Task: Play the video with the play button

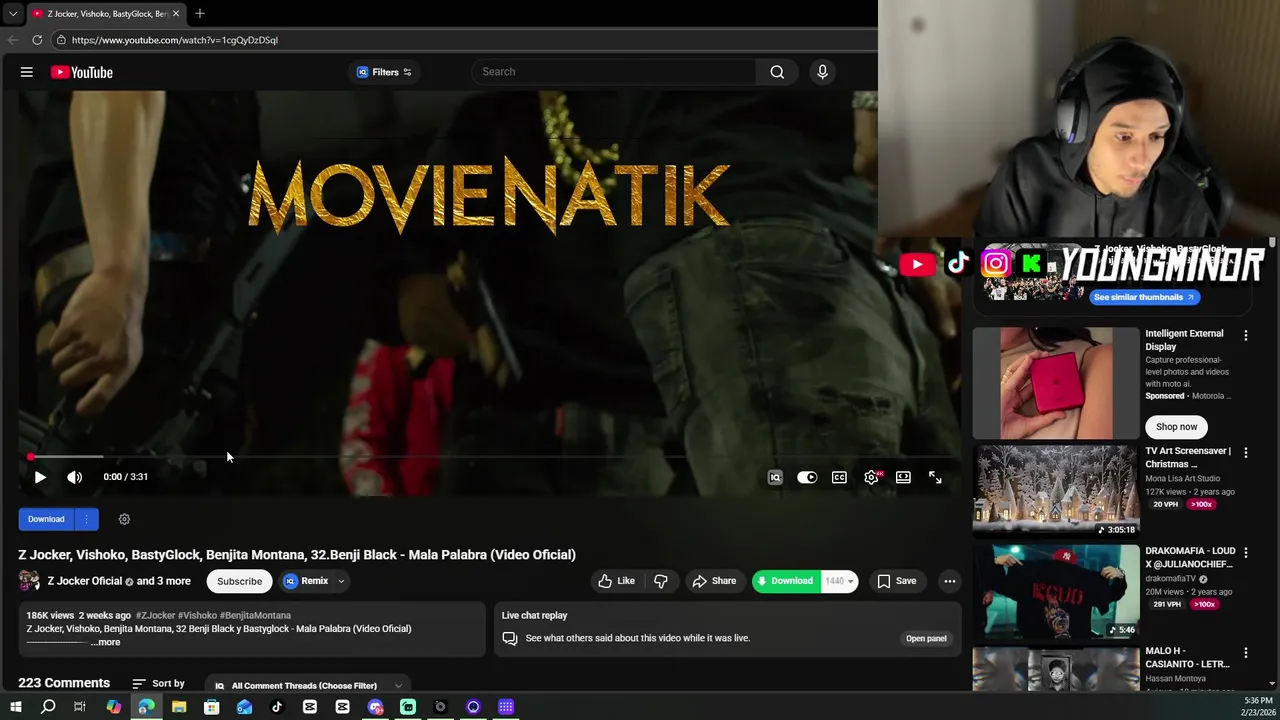Action: pos(40,477)
